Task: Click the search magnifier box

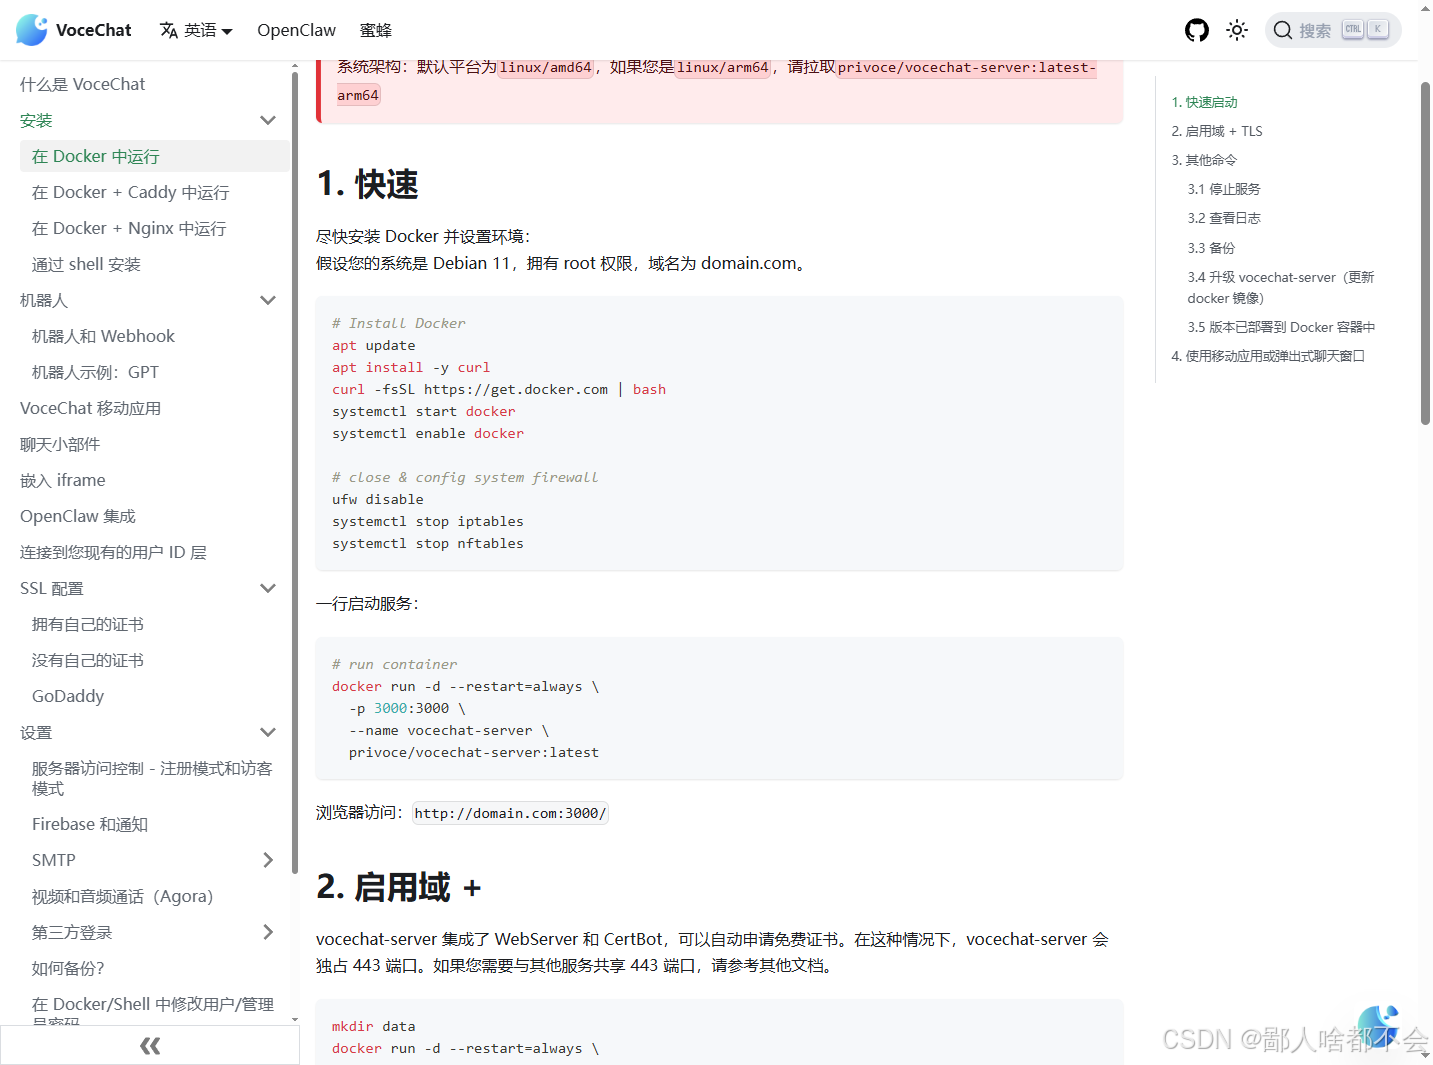Action: [1333, 30]
